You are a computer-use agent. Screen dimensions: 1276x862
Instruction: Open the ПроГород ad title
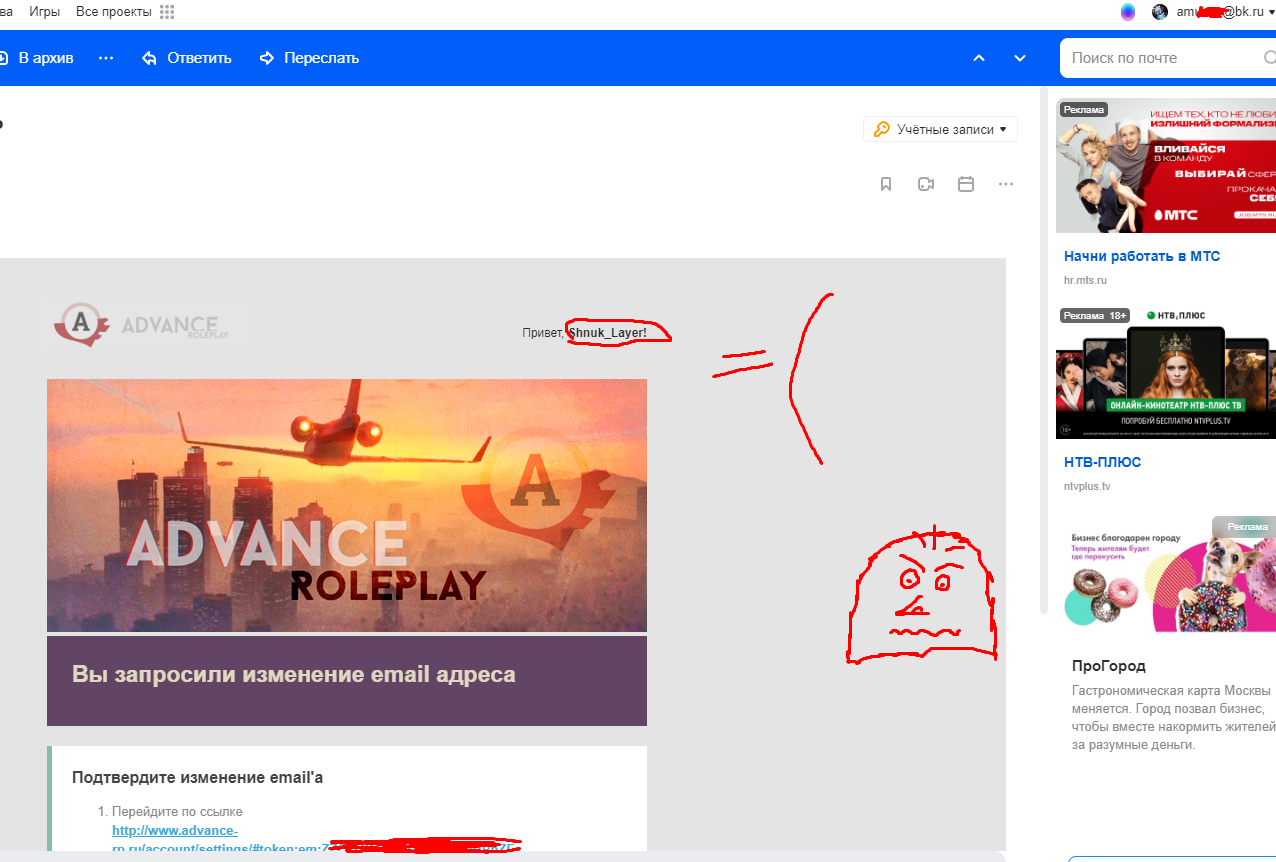(1109, 666)
